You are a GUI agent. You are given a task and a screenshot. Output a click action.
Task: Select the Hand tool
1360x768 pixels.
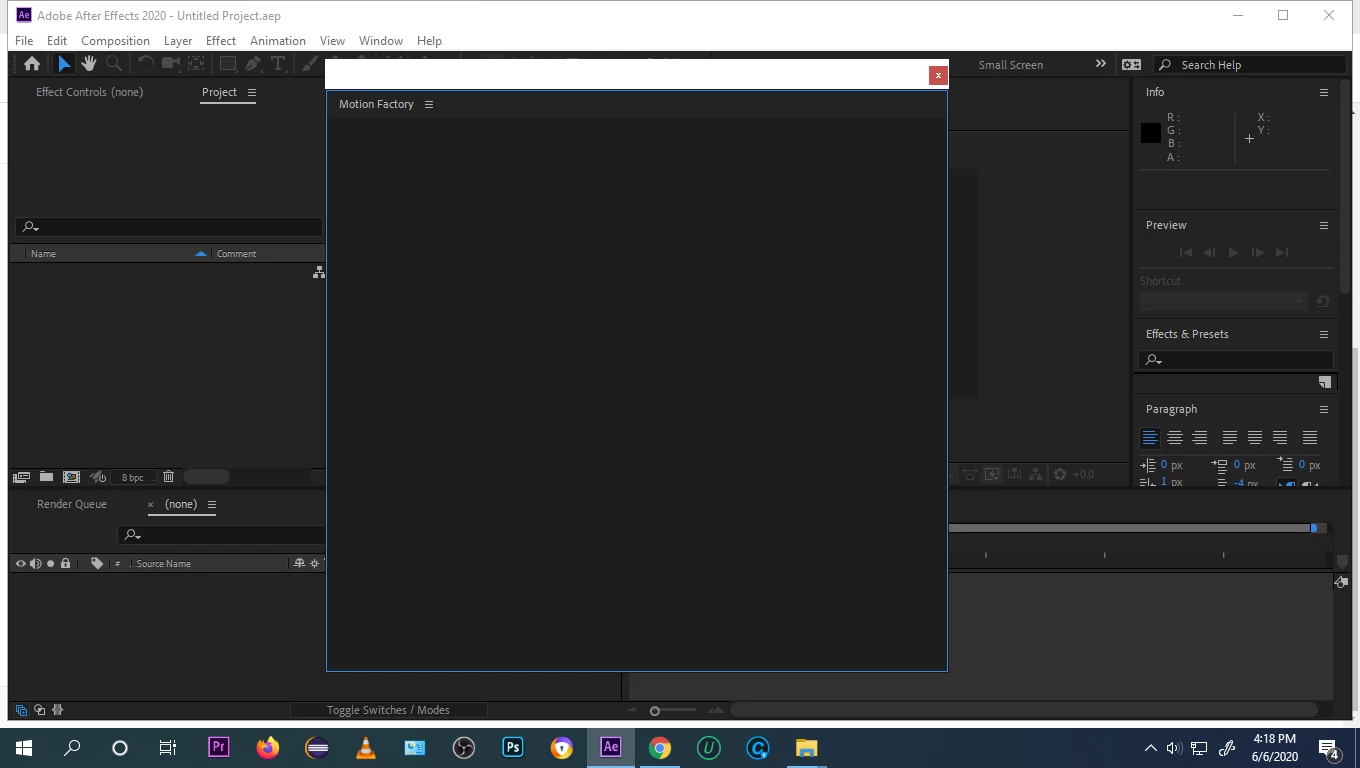pos(89,64)
